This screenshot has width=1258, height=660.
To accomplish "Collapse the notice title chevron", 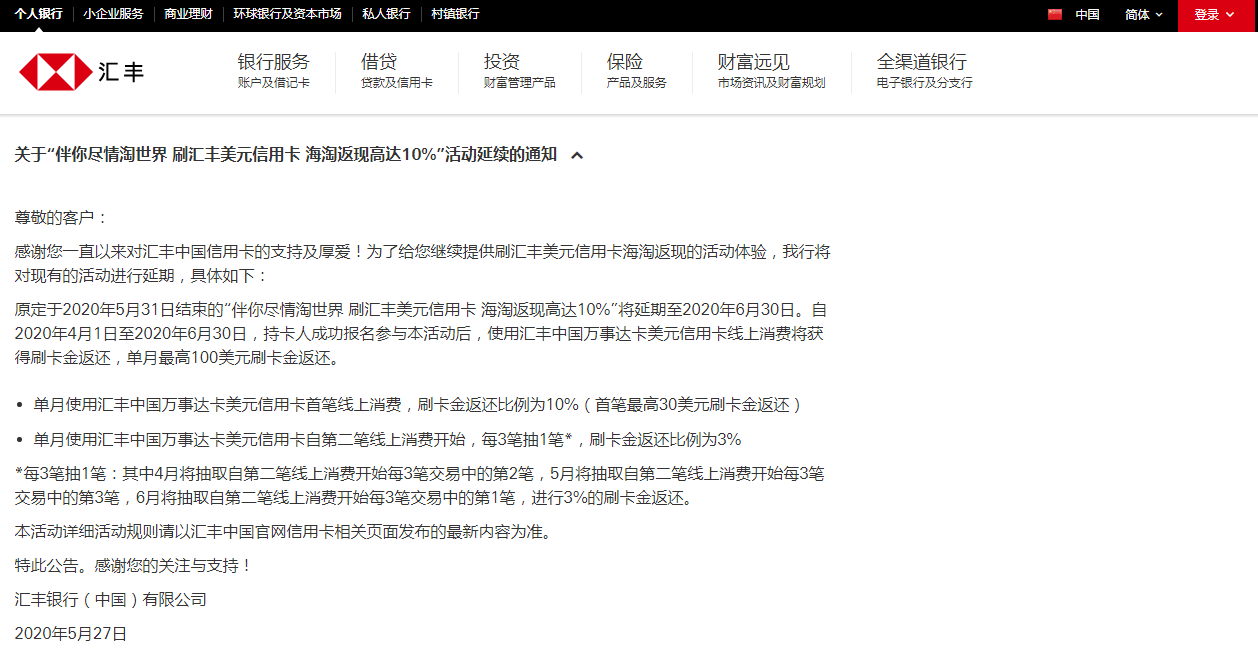I will click(x=576, y=155).
